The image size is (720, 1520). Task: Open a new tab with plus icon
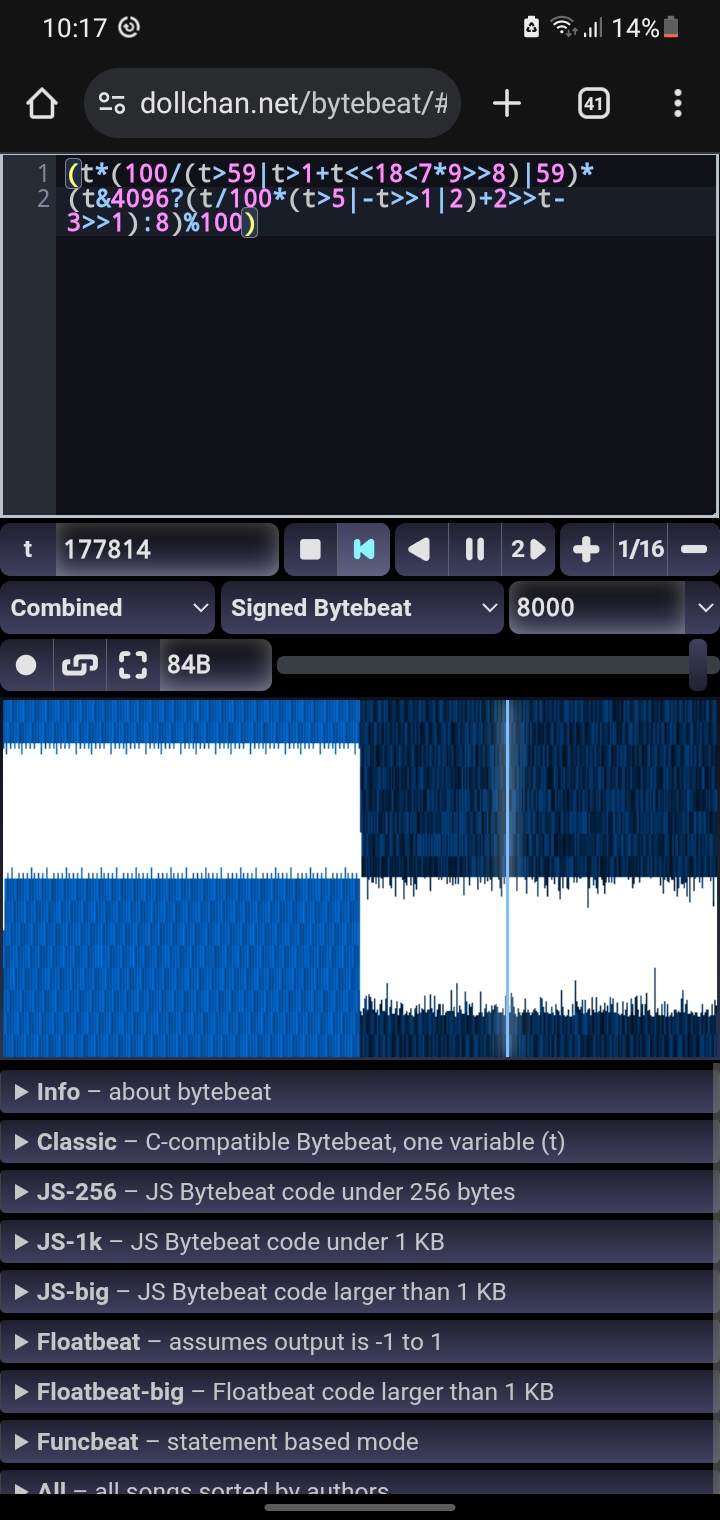point(507,103)
